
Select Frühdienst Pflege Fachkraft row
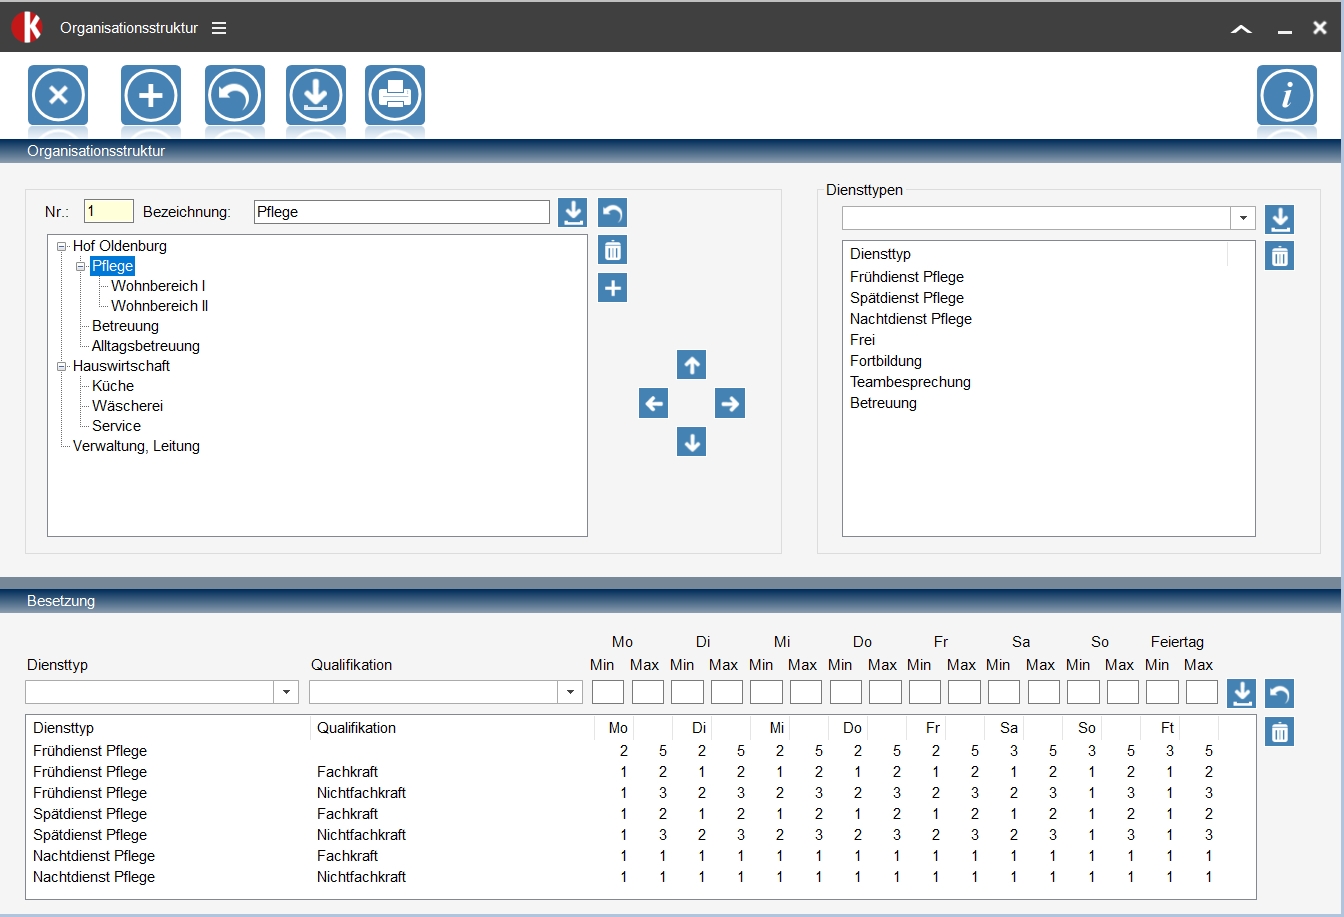coord(640,772)
